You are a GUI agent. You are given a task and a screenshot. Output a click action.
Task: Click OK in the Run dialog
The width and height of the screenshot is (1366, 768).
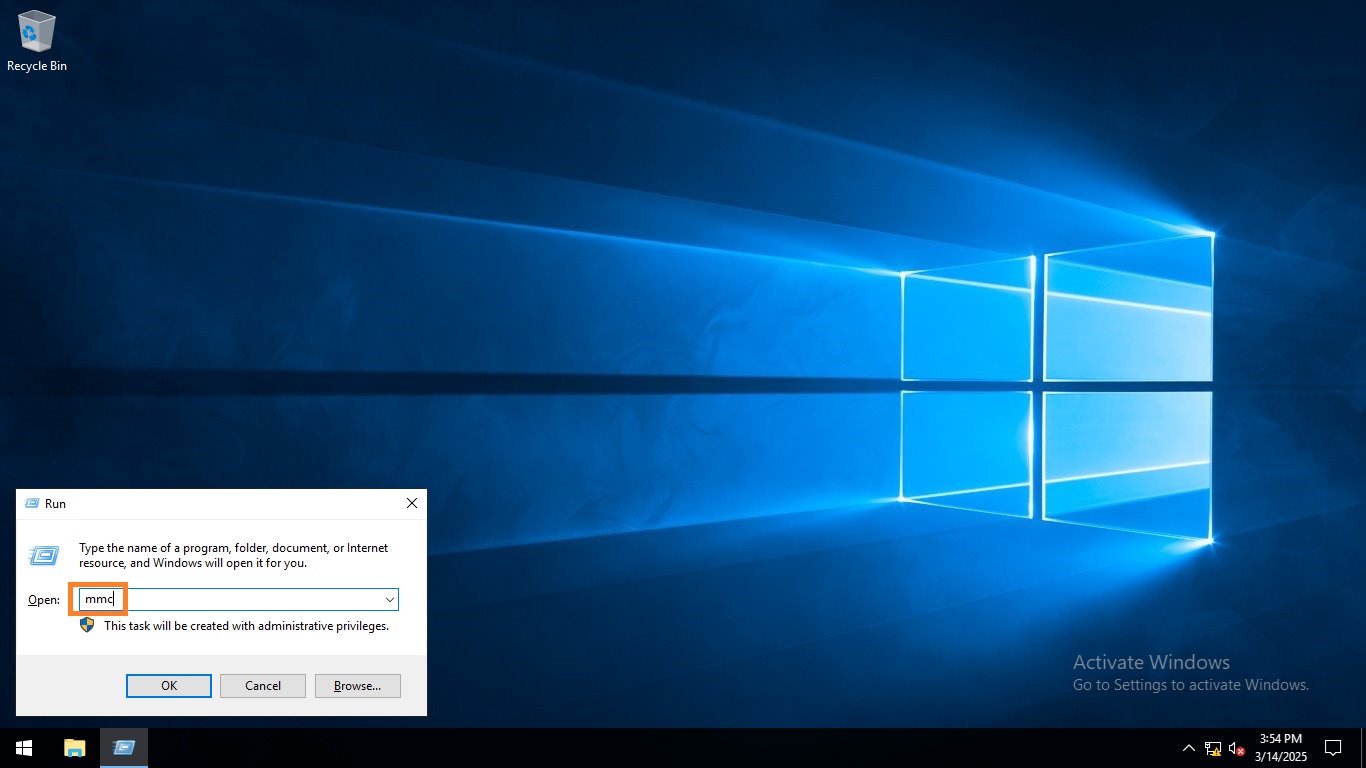pos(169,686)
